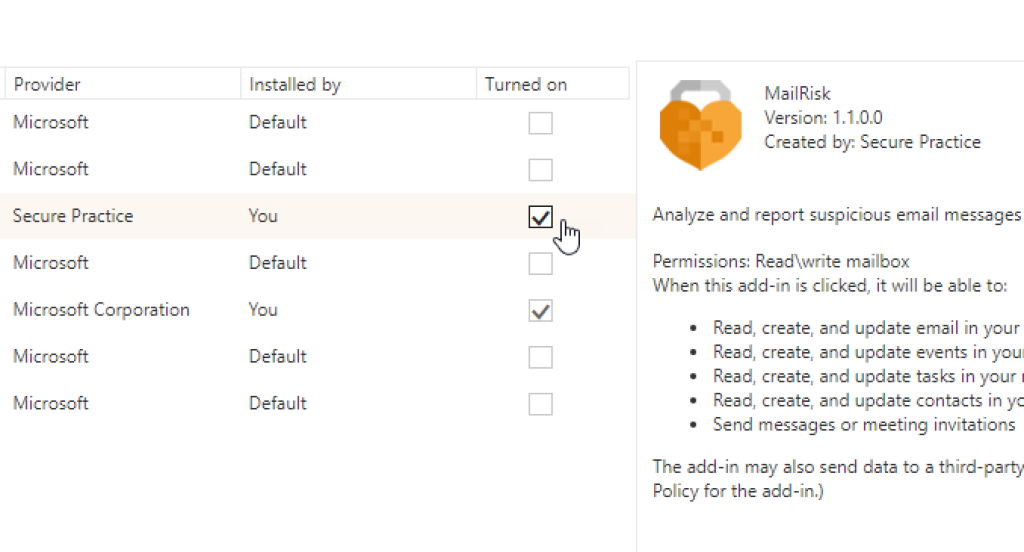Screen dimensions: 1024x552
Task: Click the MailRisk add-in title text
Action: click(797, 95)
